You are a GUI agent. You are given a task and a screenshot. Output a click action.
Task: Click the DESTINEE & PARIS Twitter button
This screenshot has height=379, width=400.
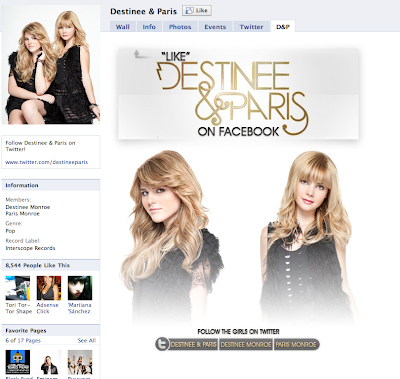[x=194, y=344]
